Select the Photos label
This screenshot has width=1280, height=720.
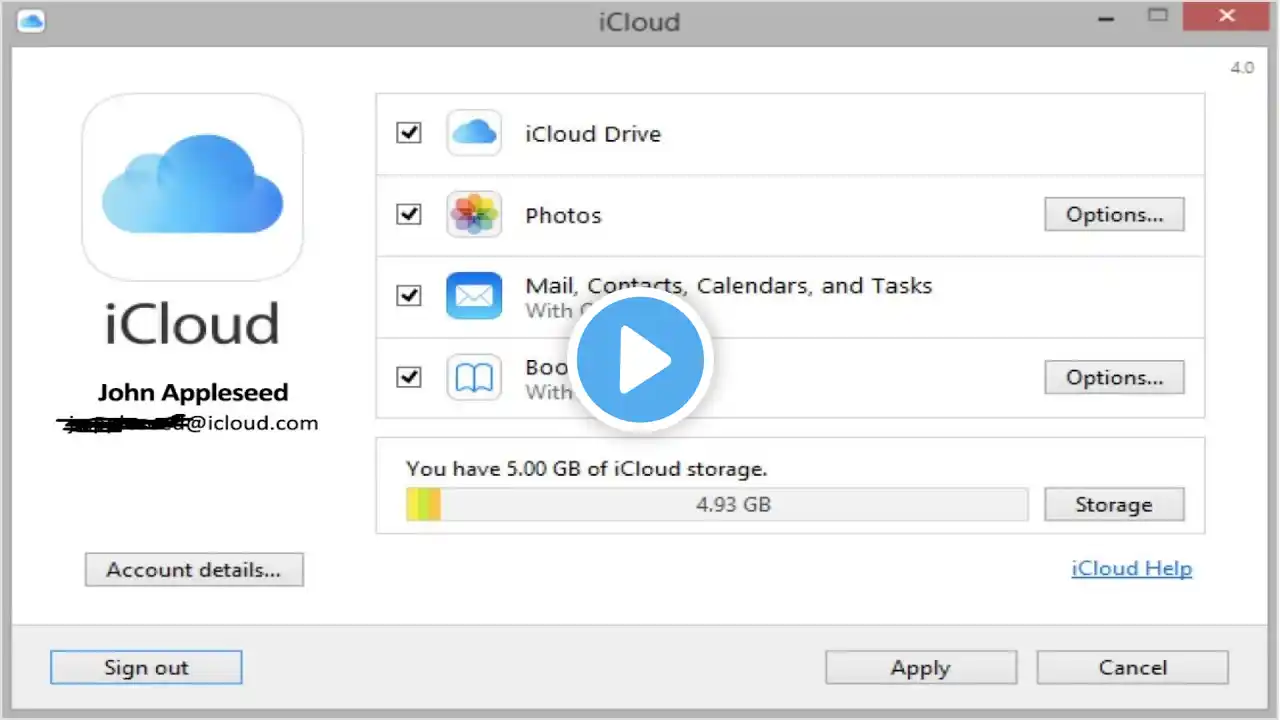click(x=564, y=215)
